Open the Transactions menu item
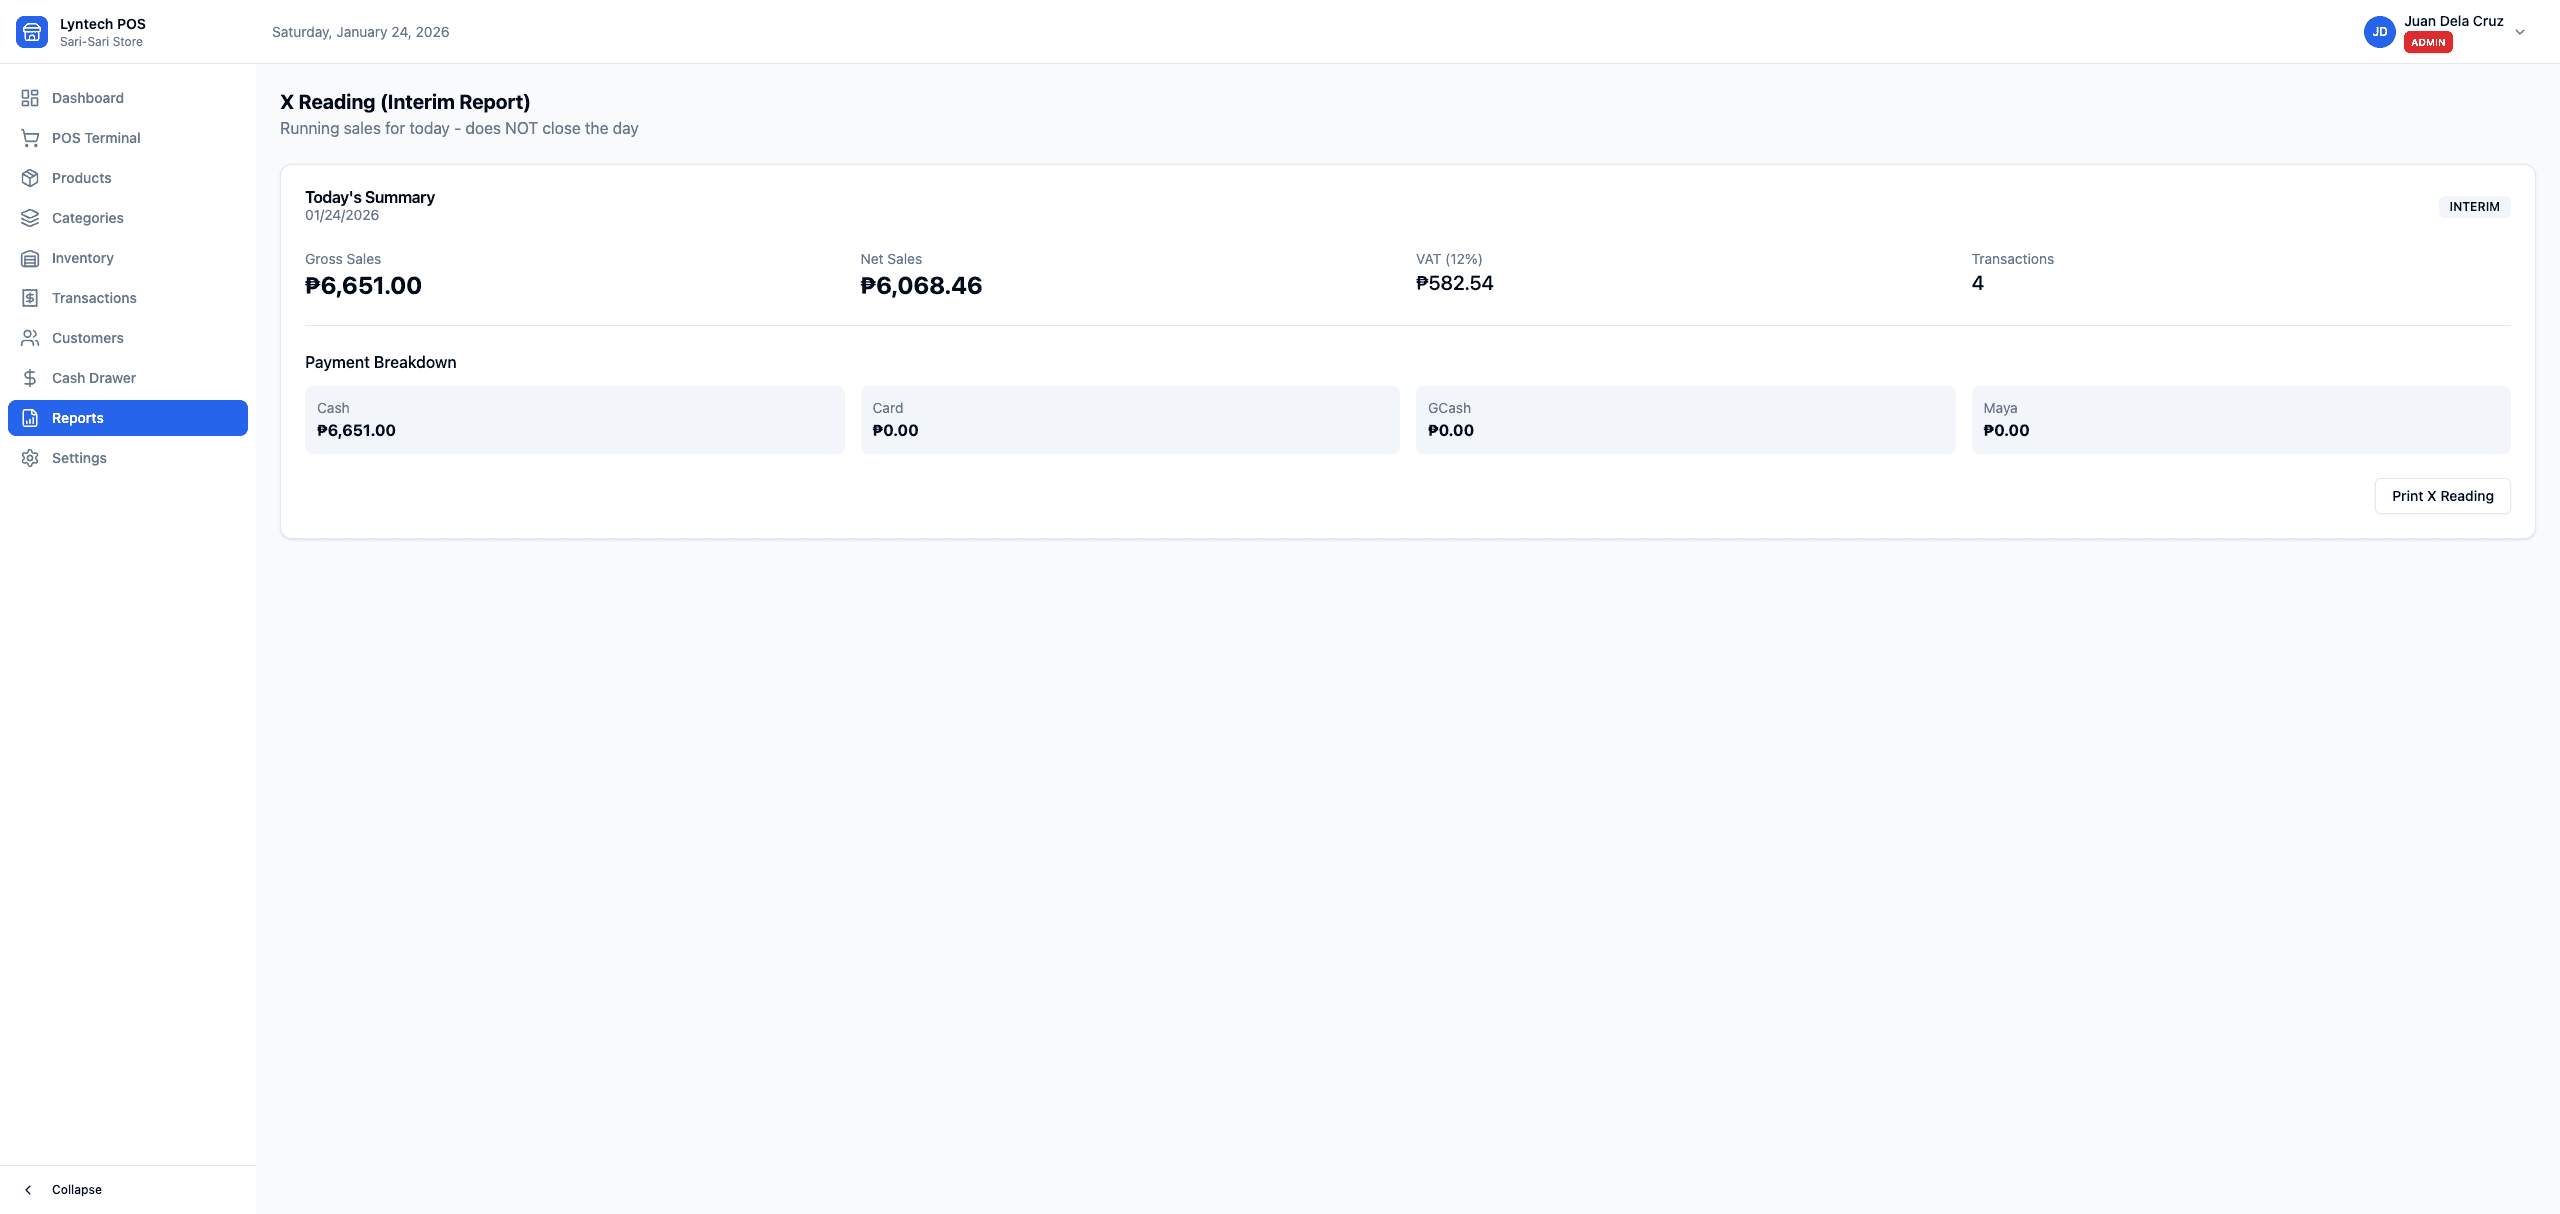This screenshot has width=2560, height=1214. (128, 298)
